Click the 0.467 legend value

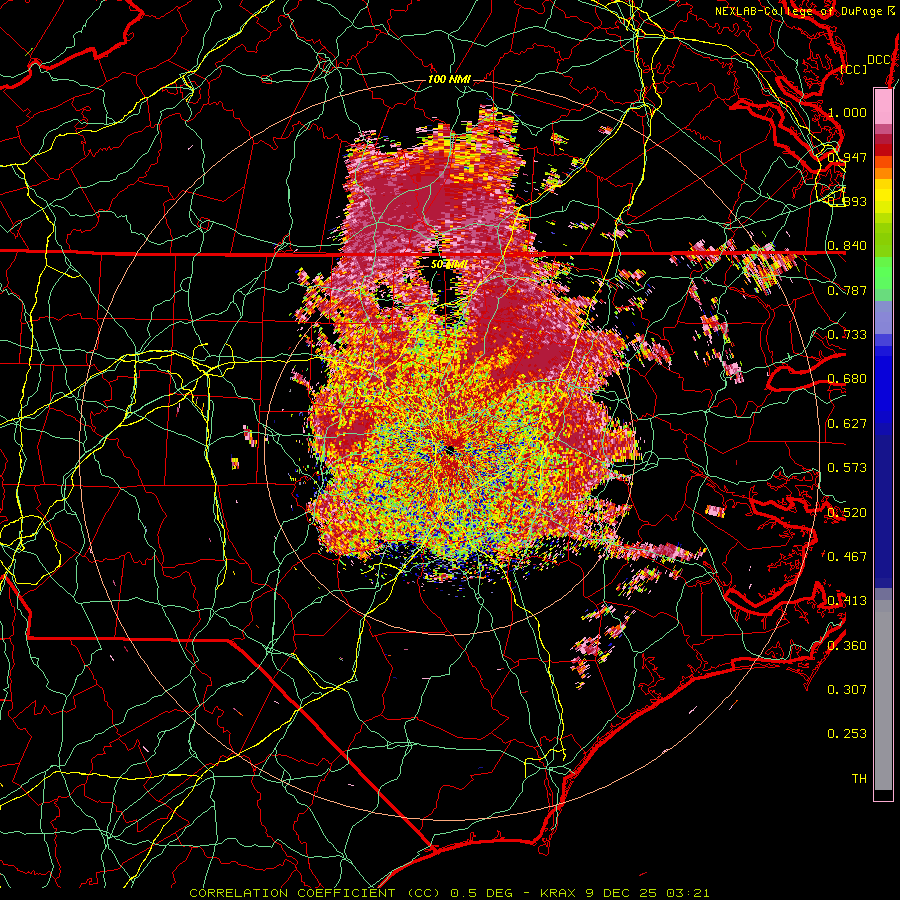(x=847, y=557)
